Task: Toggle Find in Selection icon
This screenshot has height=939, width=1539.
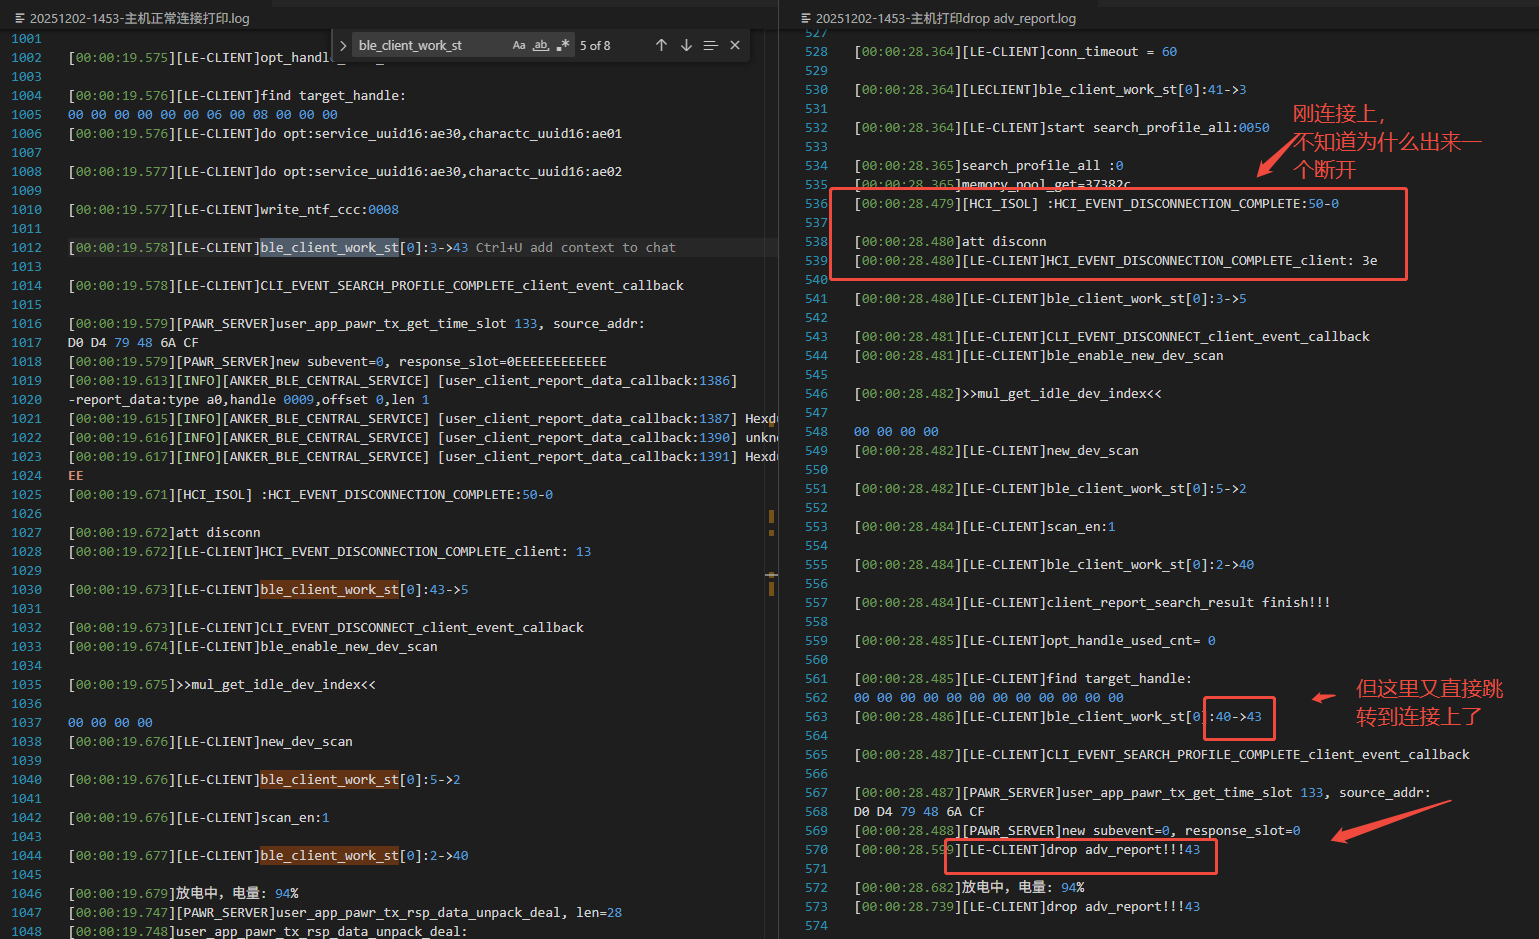Action: click(x=710, y=45)
